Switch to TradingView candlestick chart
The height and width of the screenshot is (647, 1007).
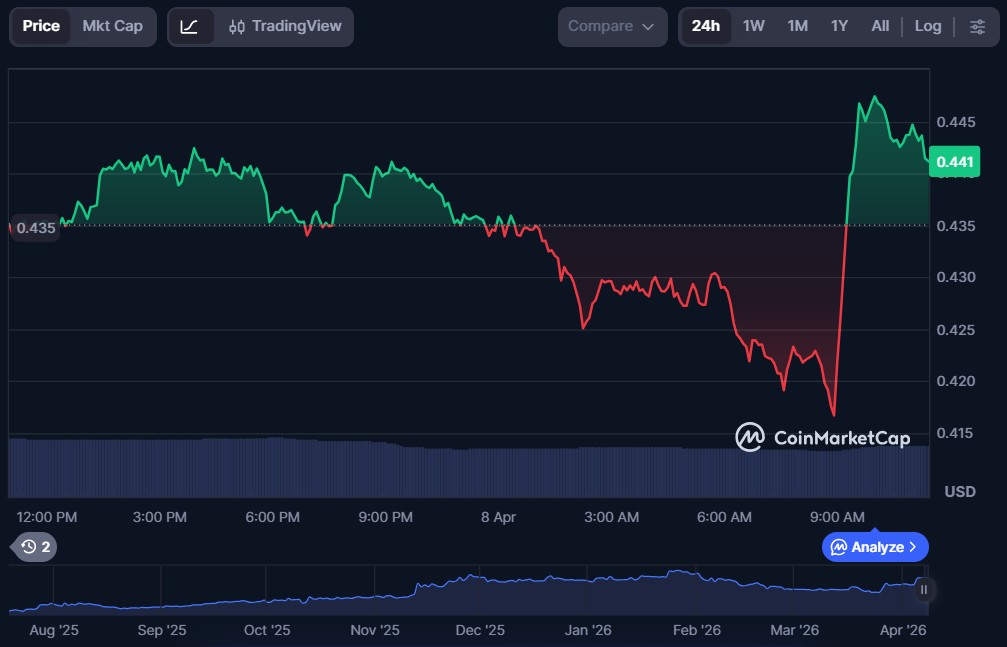(284, 26)
